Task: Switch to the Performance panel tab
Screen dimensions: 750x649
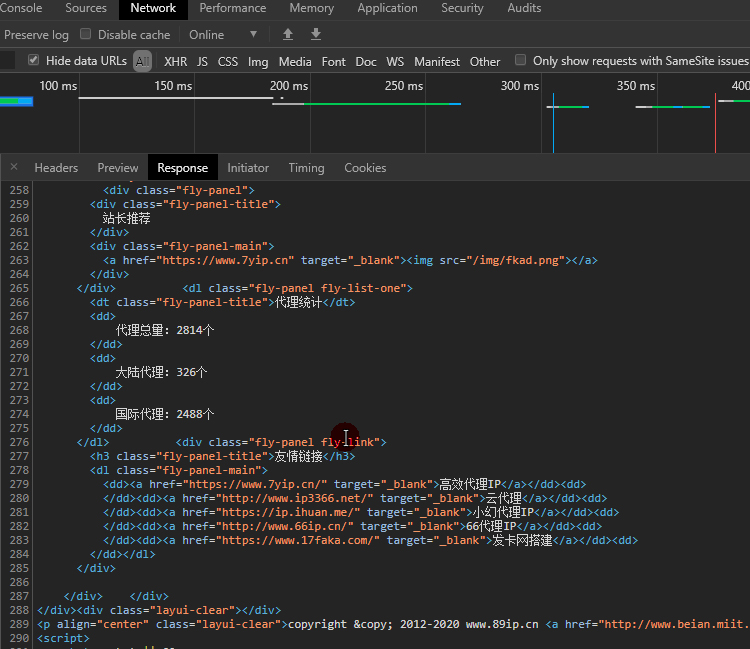Action: (x=232, y=8)
